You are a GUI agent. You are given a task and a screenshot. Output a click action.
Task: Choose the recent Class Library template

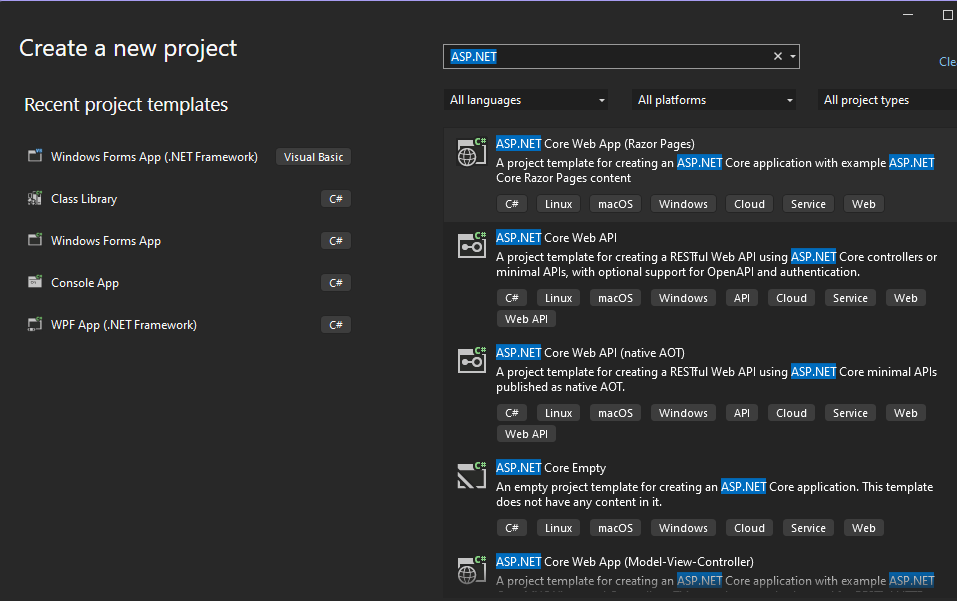point(189,199)
